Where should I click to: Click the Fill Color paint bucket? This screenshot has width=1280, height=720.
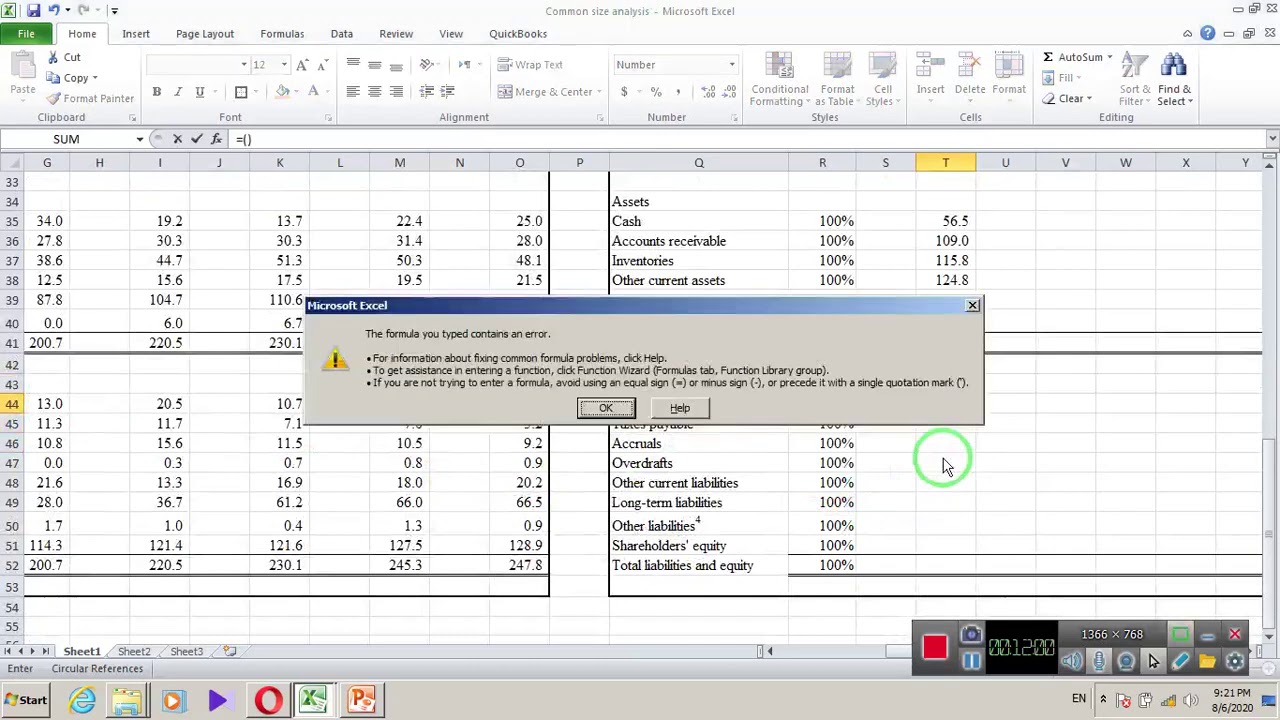coord(282,92)
